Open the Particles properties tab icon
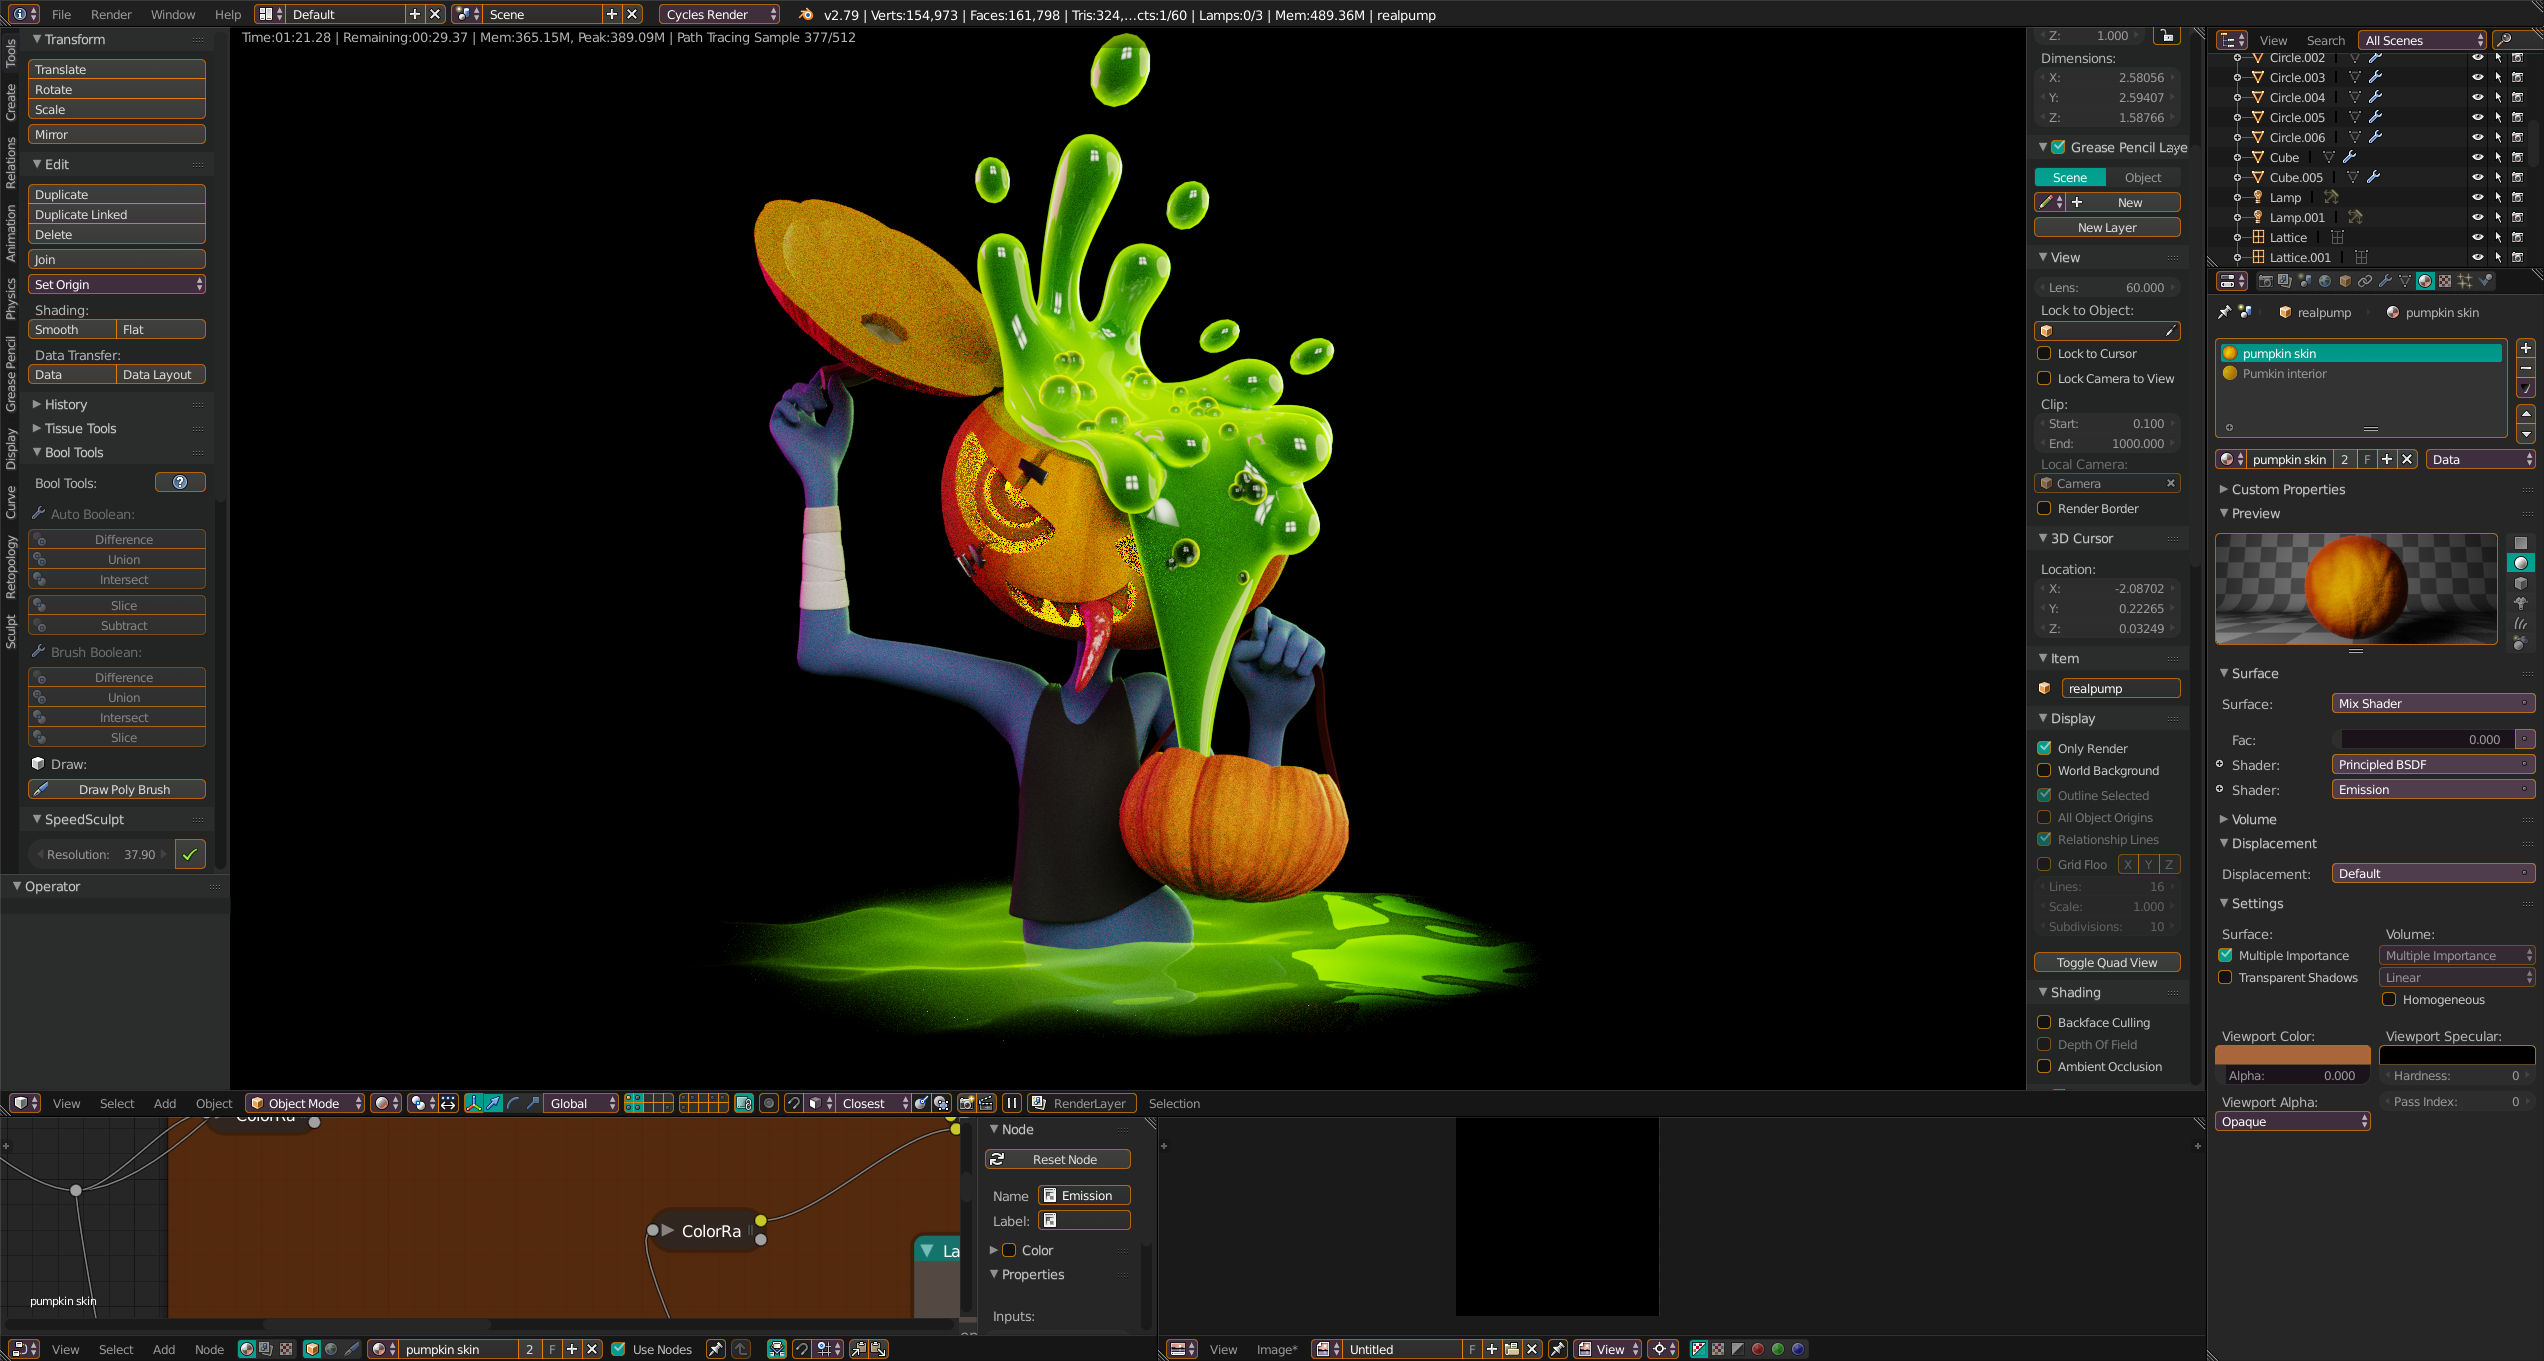The width and height of the screenshot is (2544, 1361). click(2465, 281)
